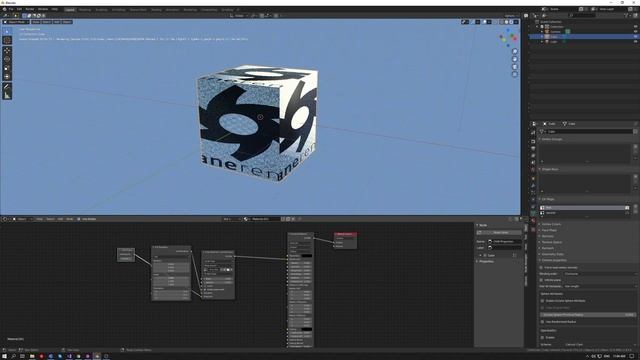Select the Measure tool

7,96
